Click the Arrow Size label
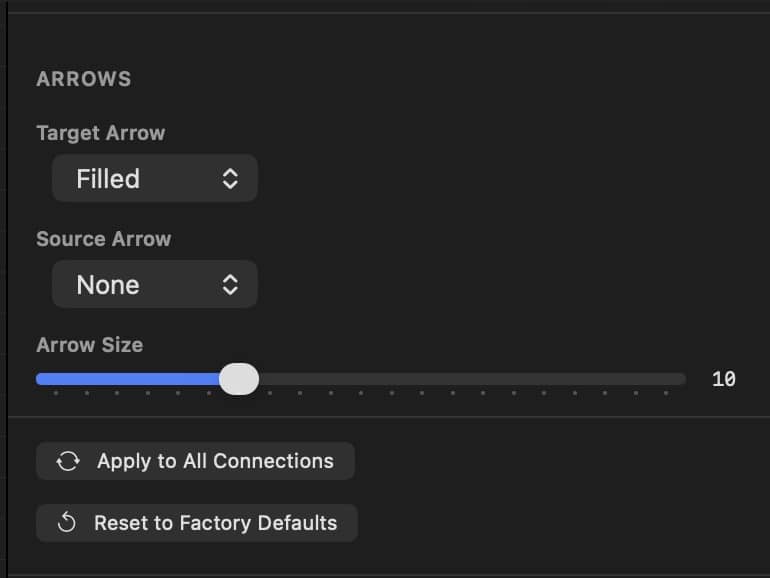The image size is (770, 578). click(x=89, y=345)
